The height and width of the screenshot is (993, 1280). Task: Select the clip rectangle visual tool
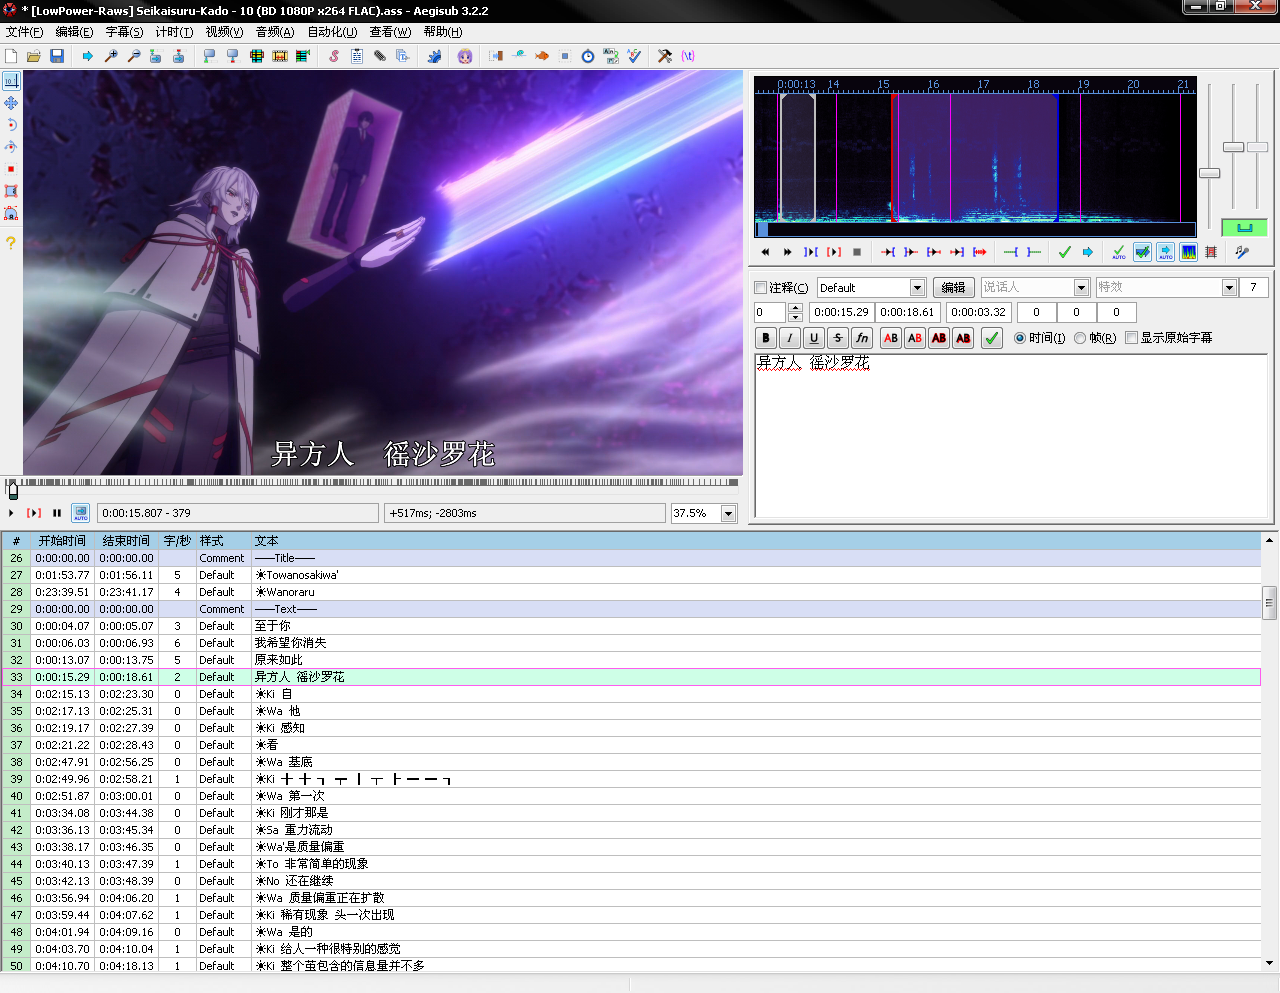(x=11, y=191)
